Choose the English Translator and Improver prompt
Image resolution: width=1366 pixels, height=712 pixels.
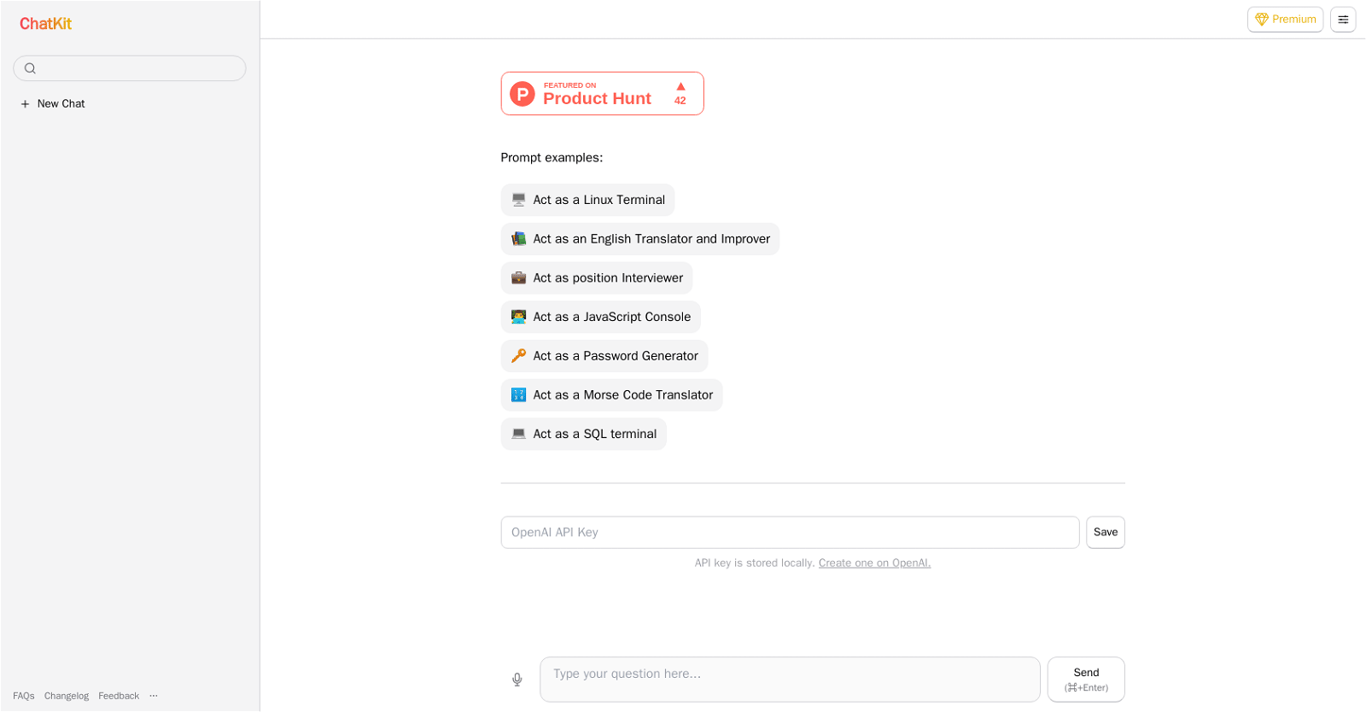click(x=640, y=239)
